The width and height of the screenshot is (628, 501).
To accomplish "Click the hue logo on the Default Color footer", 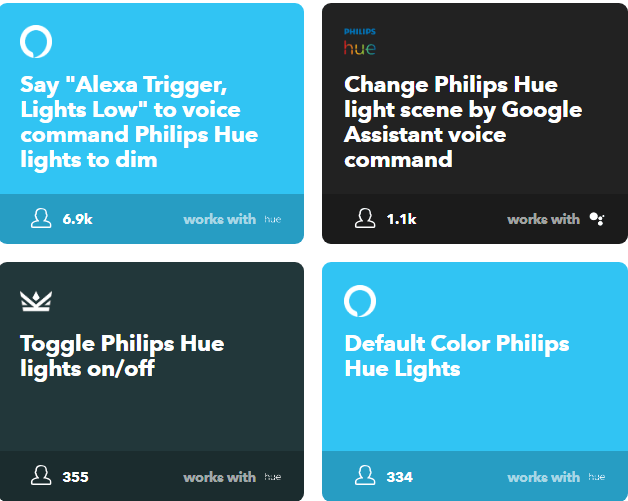I will [597, 477].
